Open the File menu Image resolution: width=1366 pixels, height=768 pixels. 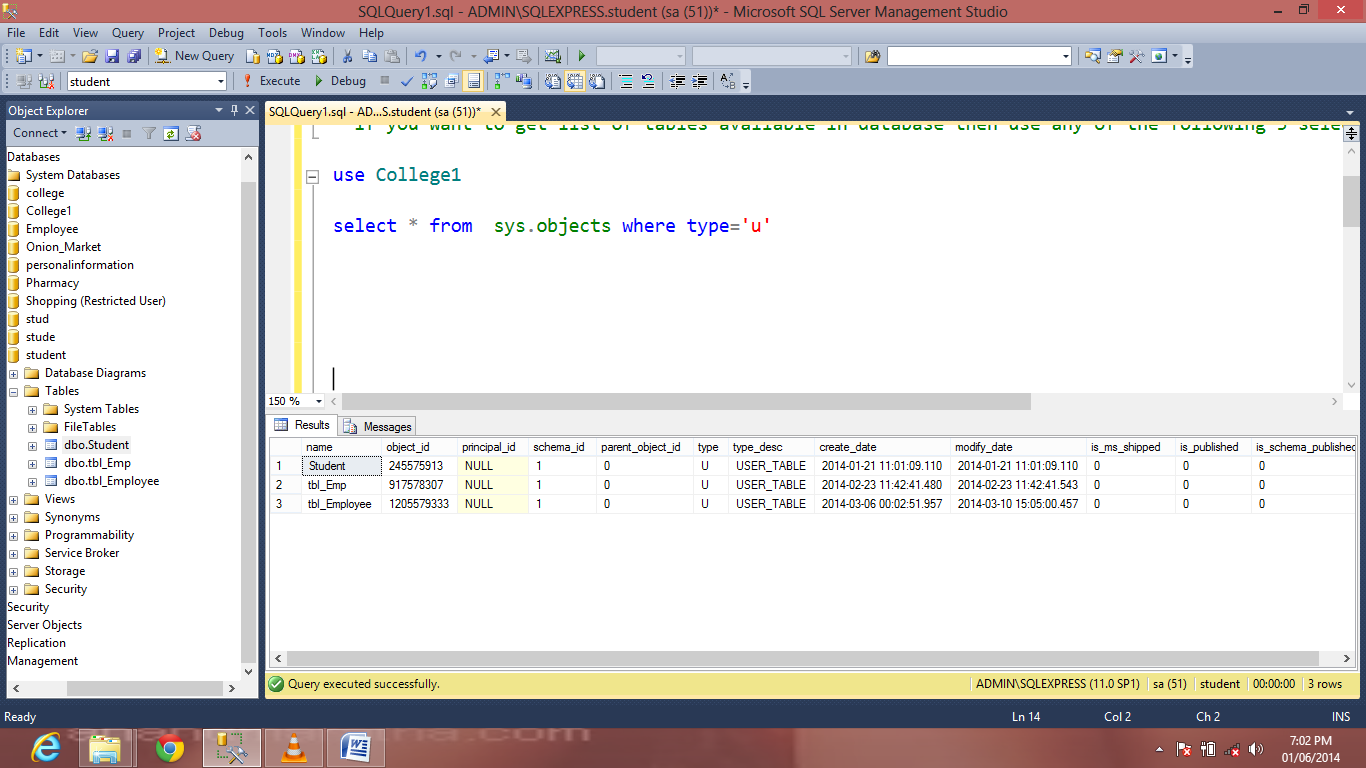[x=16, y=33]
